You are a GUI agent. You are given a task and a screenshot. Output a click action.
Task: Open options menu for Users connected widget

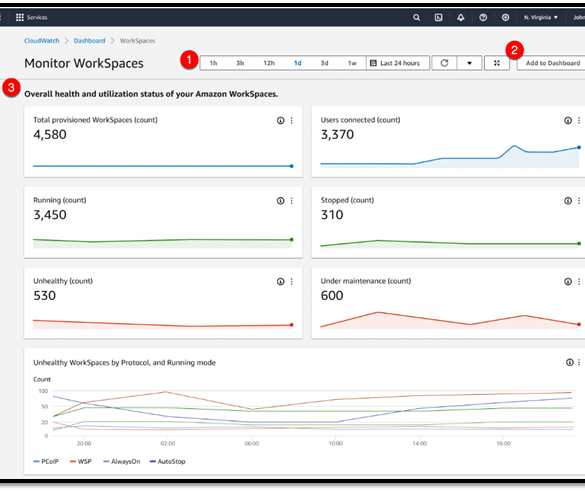[579, 120]
